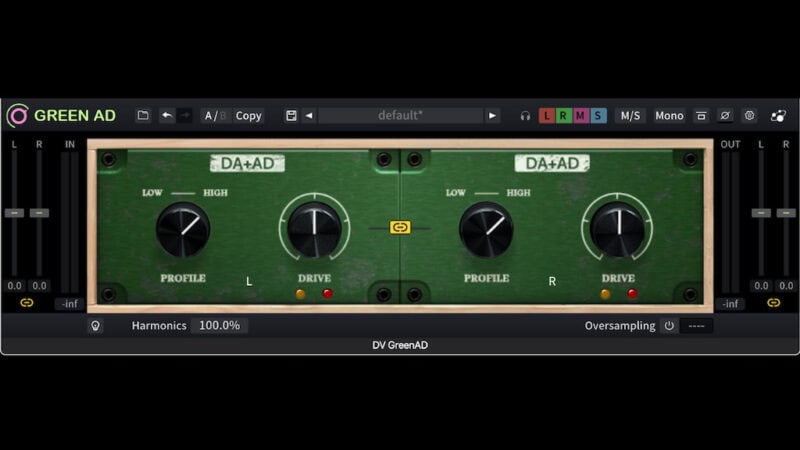The width and height of the screenshot is (800, 450).
Task: Click the input L fader handle
Action: click(14, 213)
